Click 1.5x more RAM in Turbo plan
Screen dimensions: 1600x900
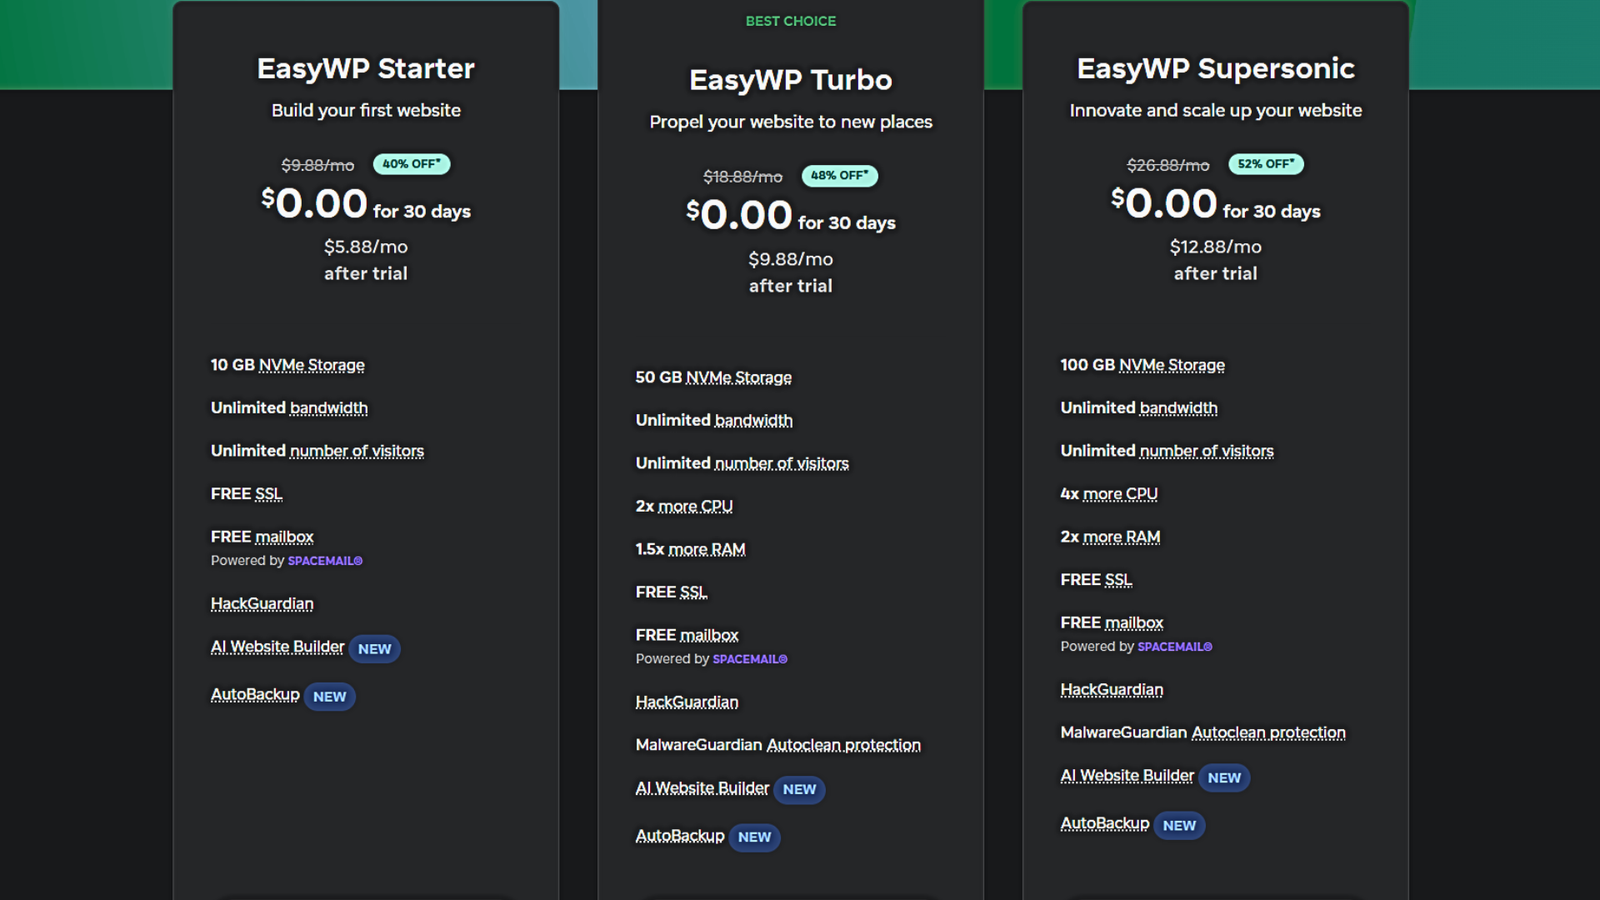pos(706,549)
